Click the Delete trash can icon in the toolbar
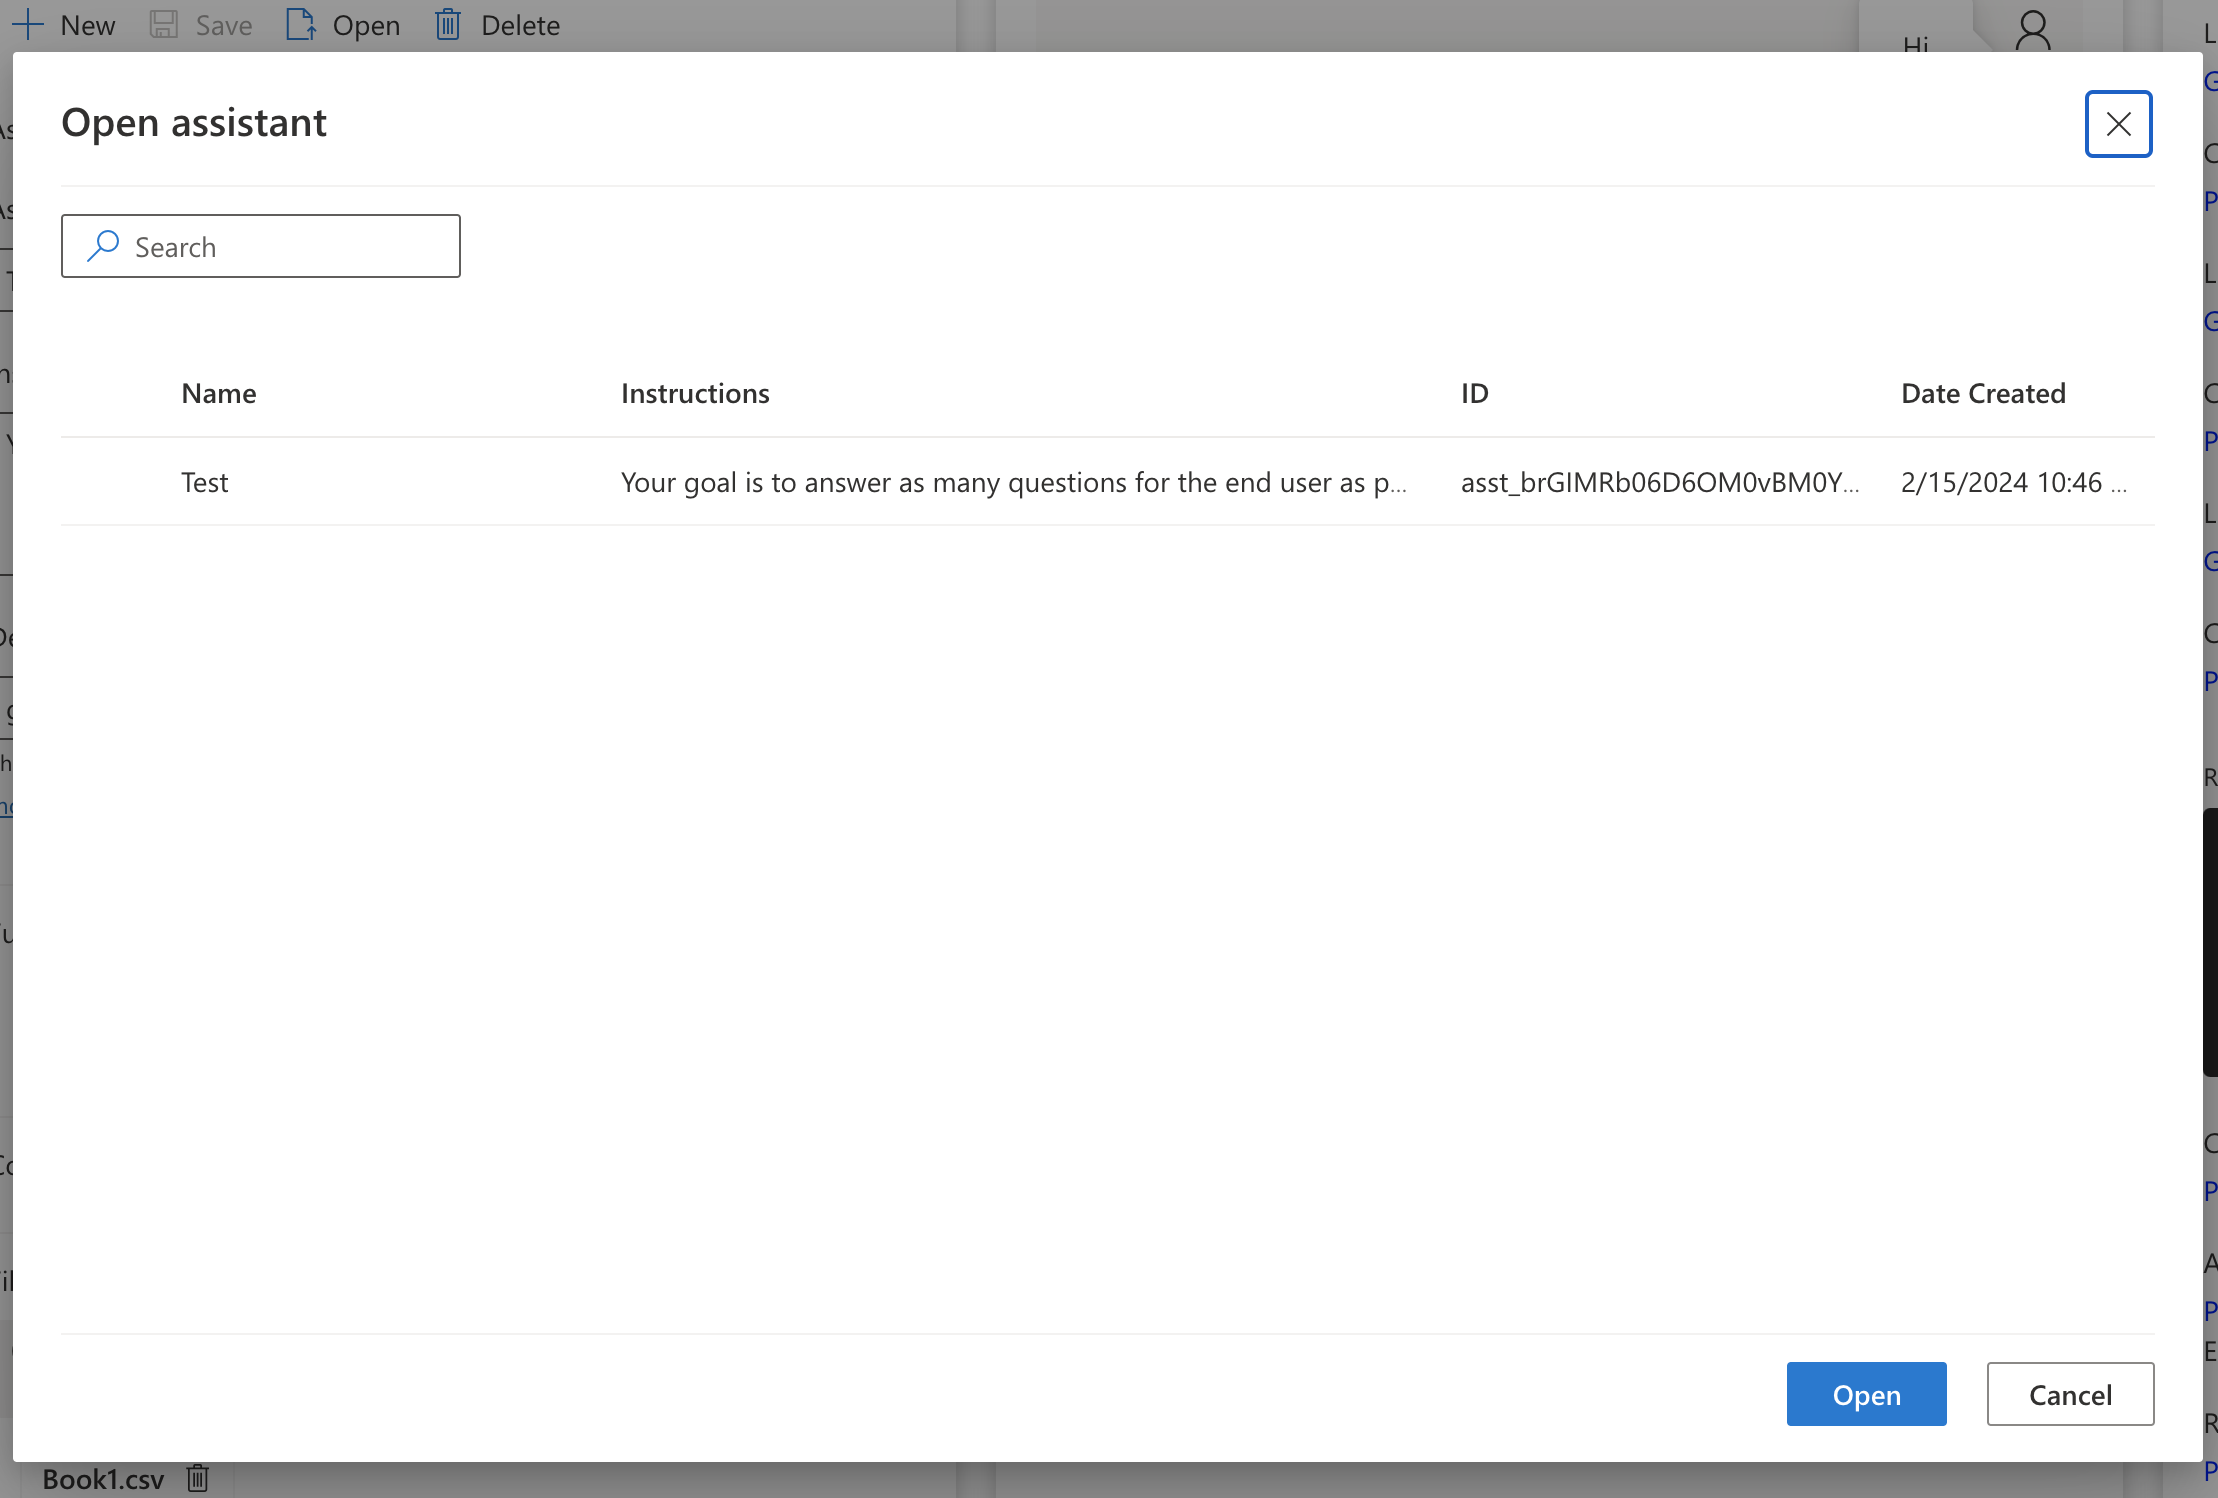 tap(448, 25)
